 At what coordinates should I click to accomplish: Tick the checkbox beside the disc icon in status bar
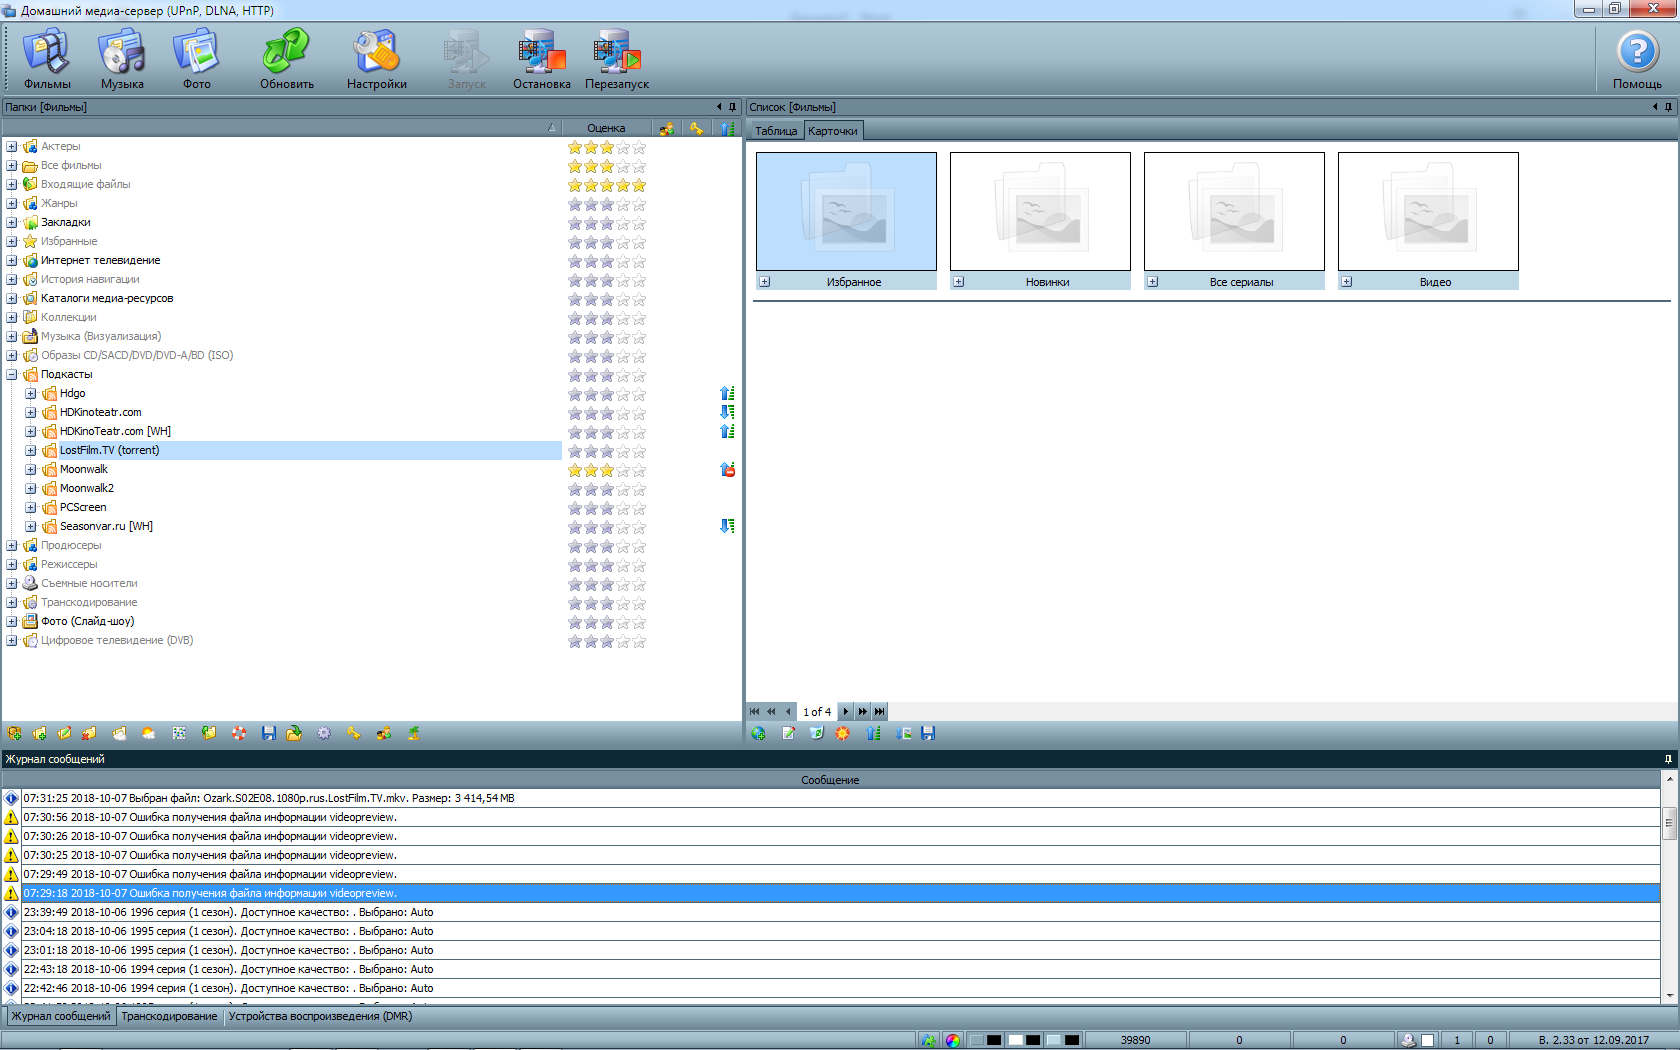[1428, 1040]
